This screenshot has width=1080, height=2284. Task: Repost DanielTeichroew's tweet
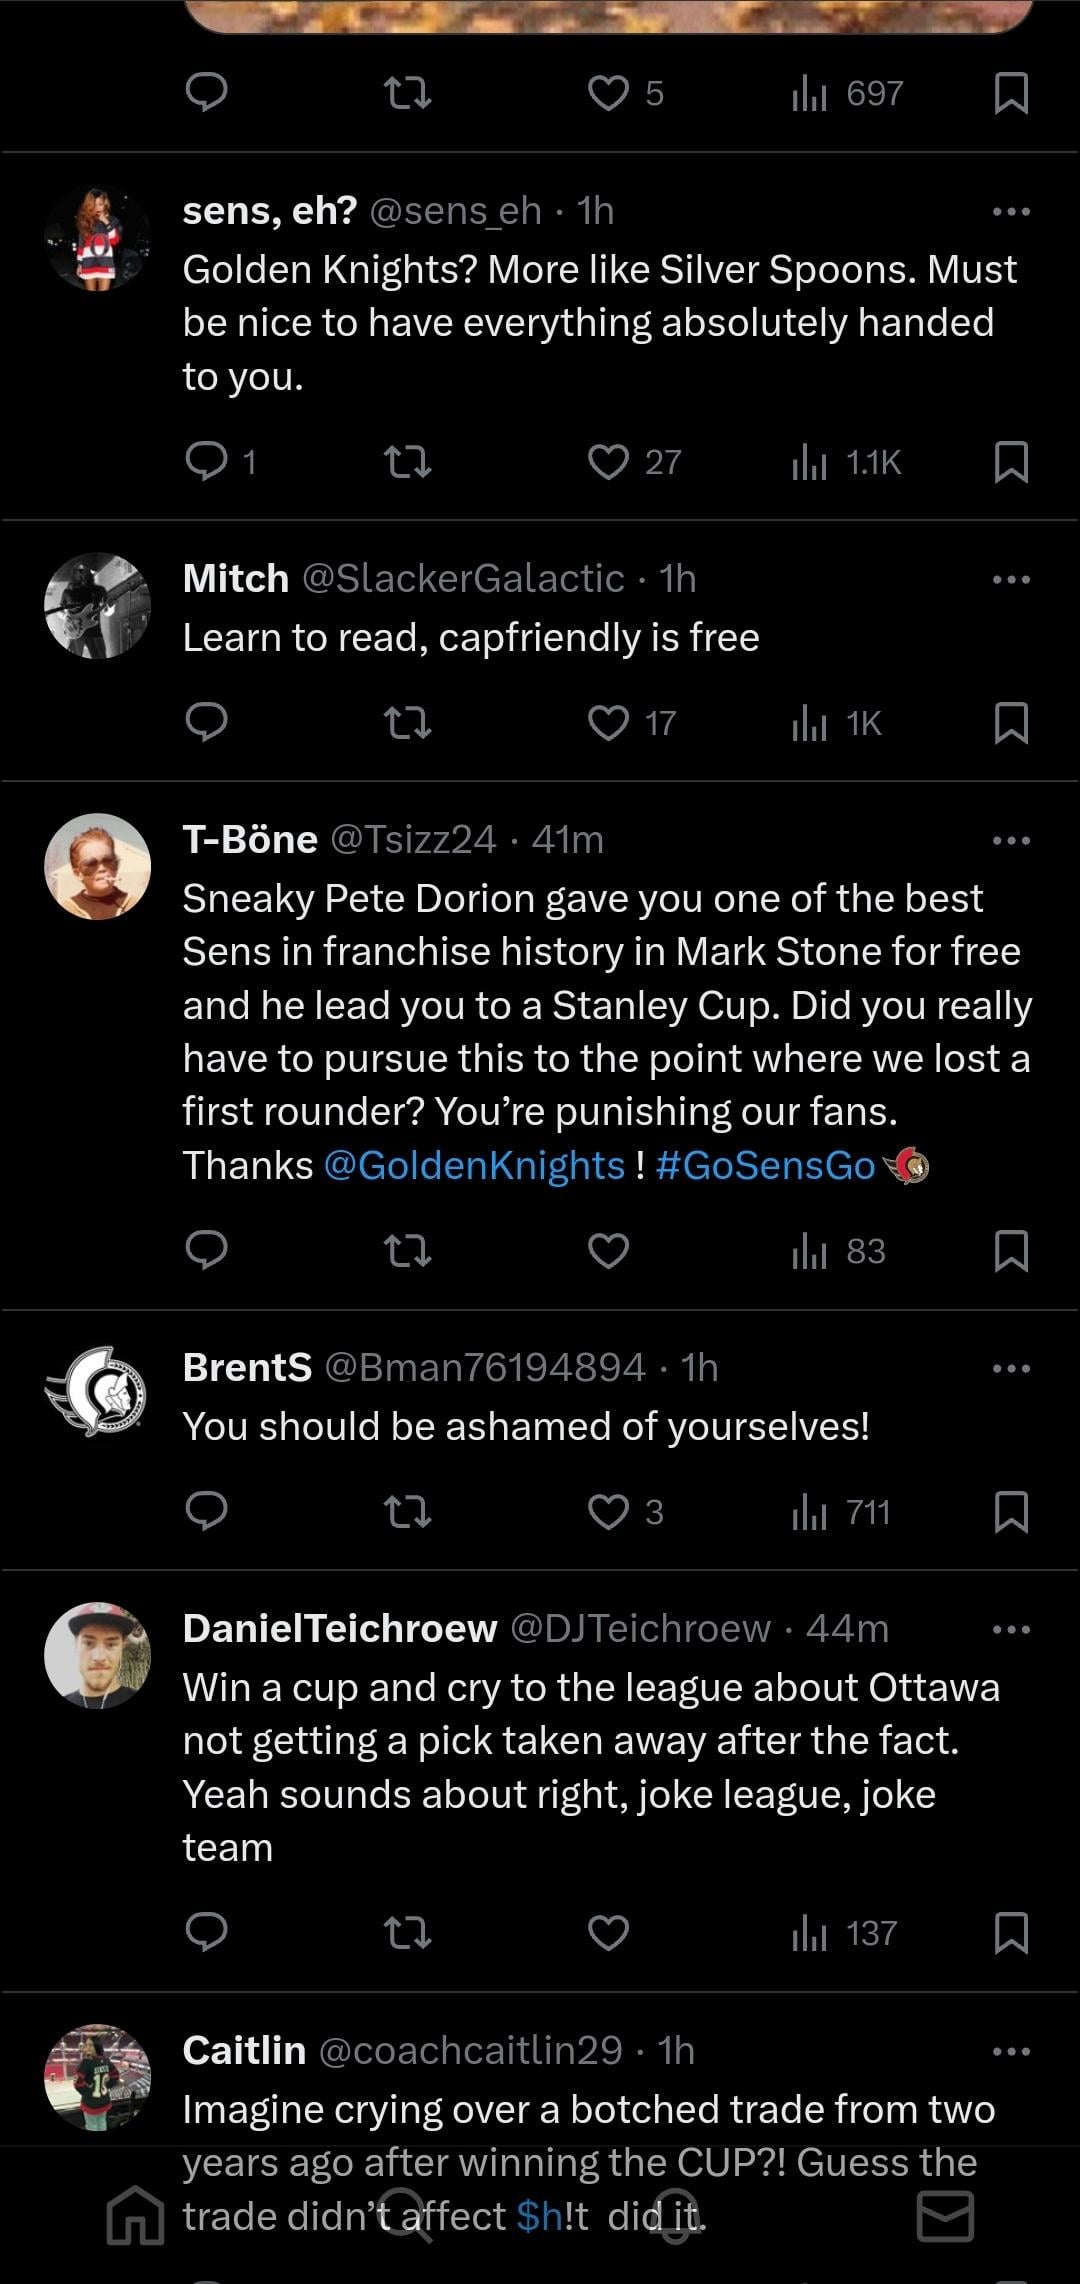point(408,1933)
